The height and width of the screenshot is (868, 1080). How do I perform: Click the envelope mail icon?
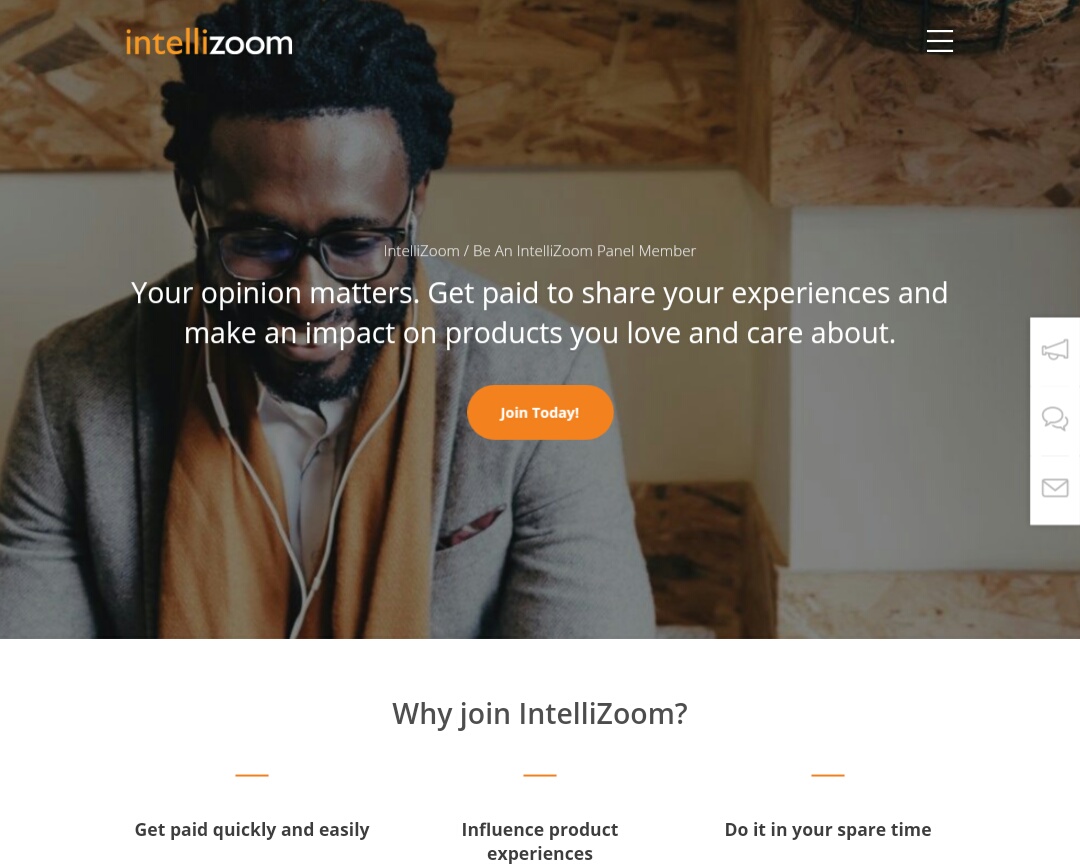pyautogui.click(x=1055, y=488)
